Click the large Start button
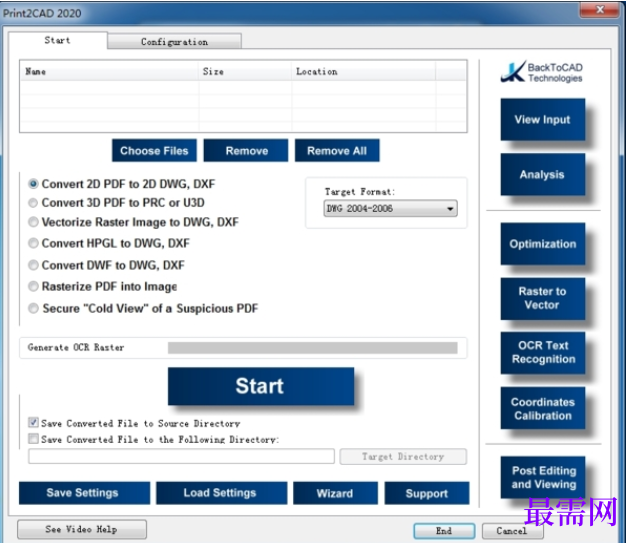The width and height of the screenshot is (636, 543). click(x=261, y=386)
